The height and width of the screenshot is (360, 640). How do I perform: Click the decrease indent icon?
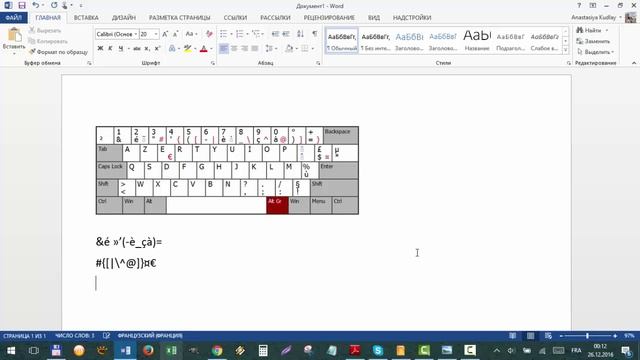click(x=275, y=34)
